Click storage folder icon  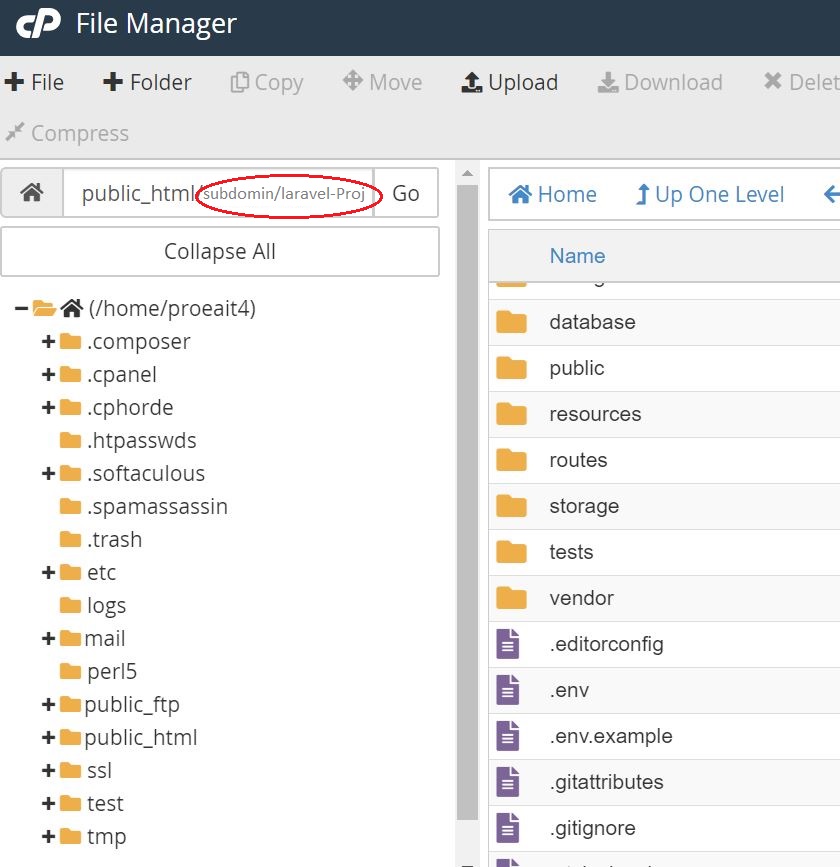511,506
